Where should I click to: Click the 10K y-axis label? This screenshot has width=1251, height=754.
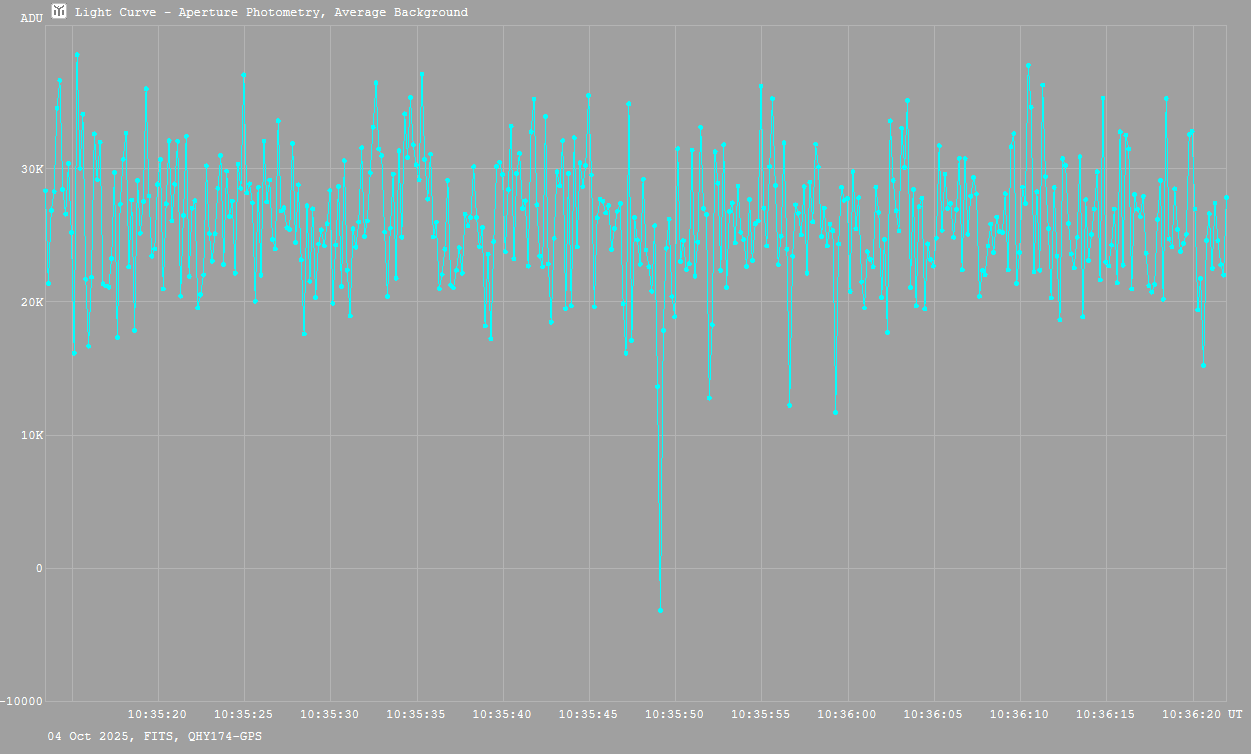pos(32,436)
